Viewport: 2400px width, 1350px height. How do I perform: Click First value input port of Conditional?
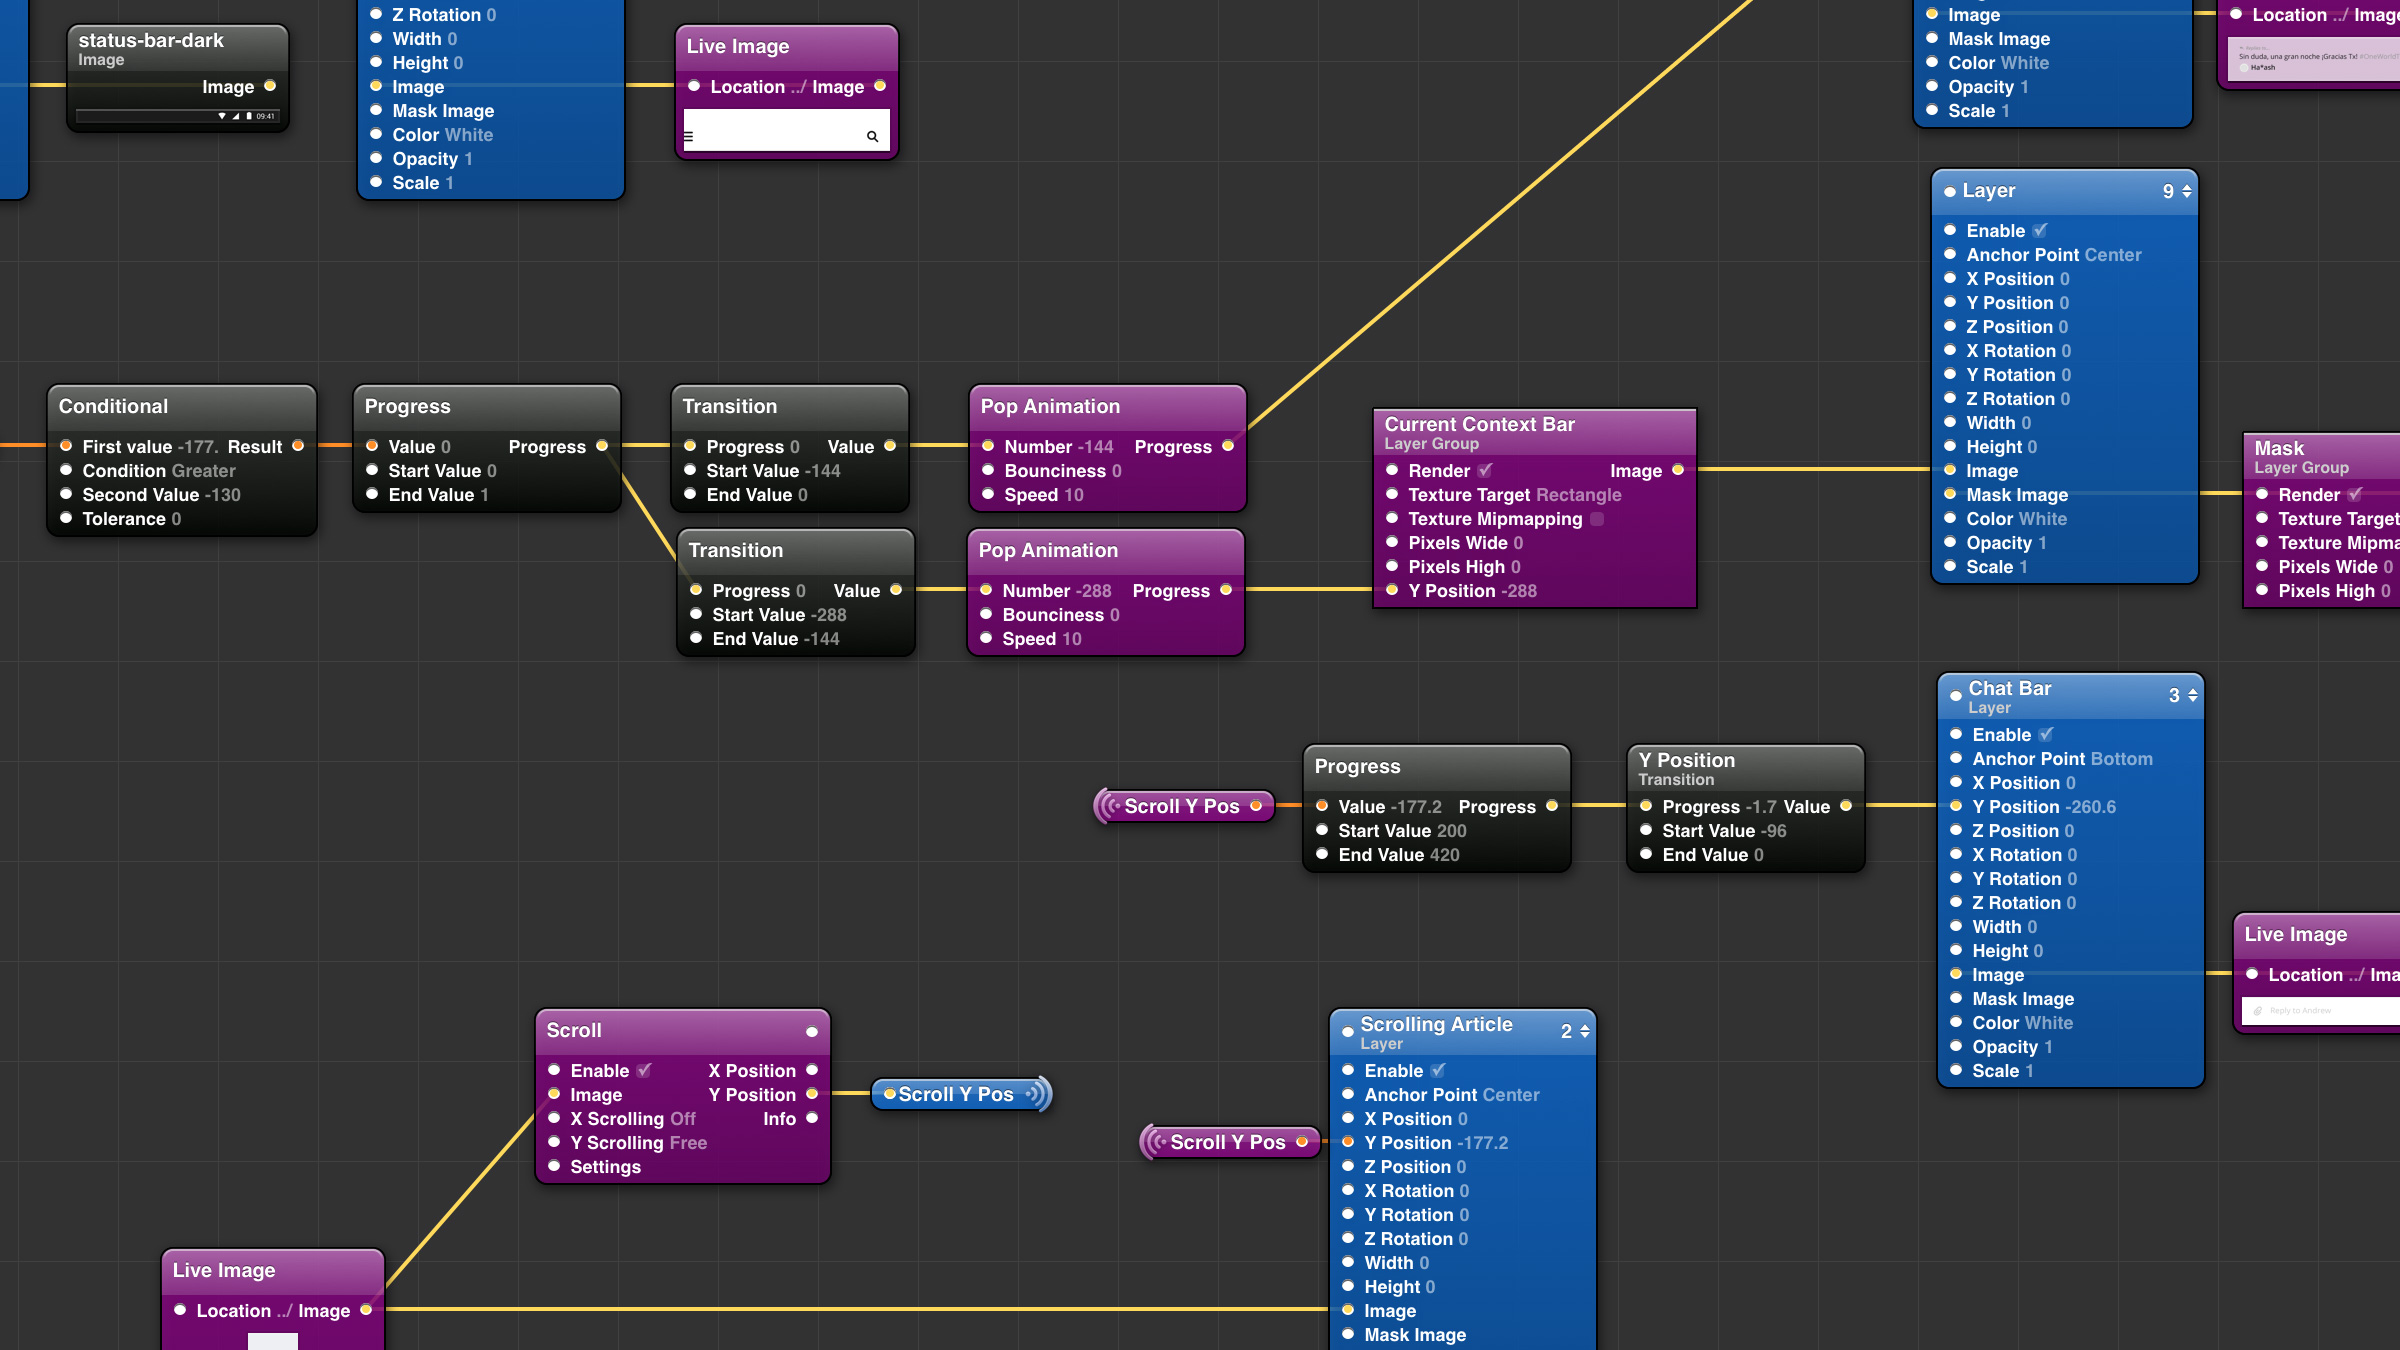coord(66,446)
